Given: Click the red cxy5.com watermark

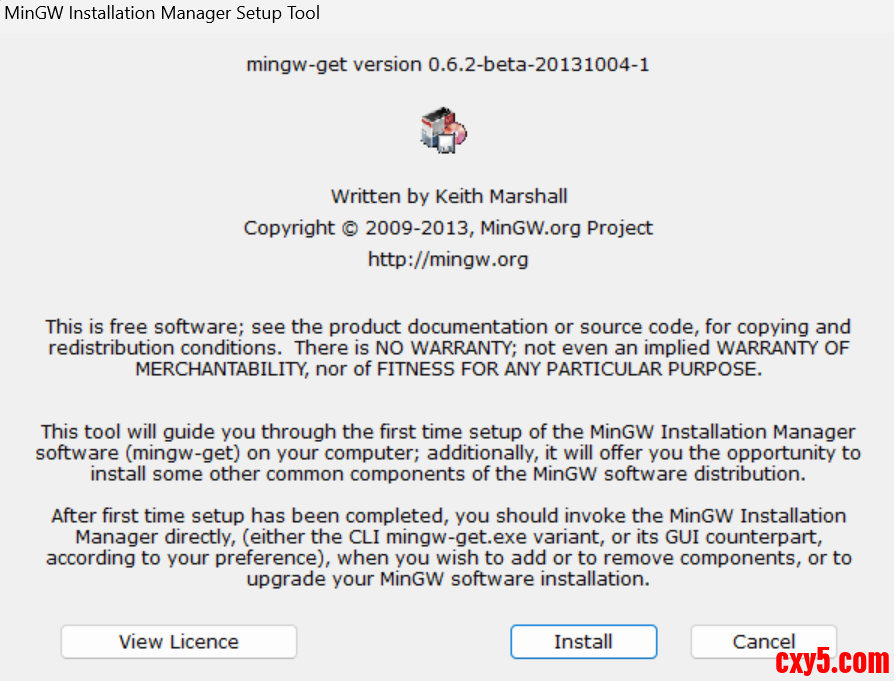Looking at the screenshot, I should 832,662.
